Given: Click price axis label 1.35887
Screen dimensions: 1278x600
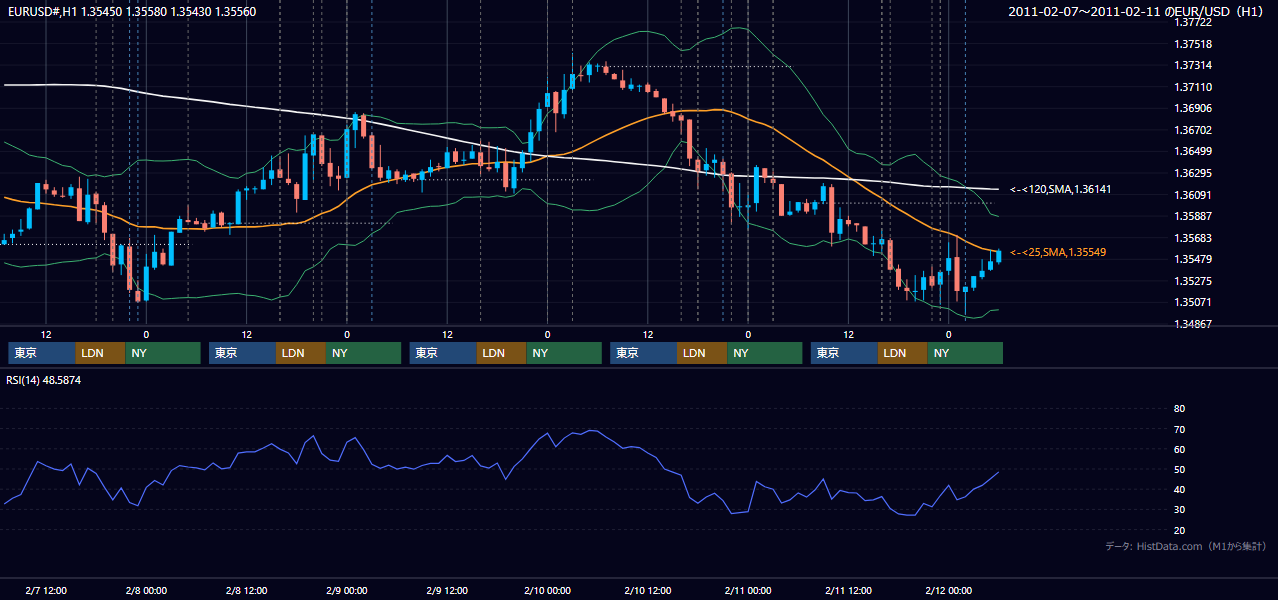Looking at the screenshot, I should pos(1194,216).
